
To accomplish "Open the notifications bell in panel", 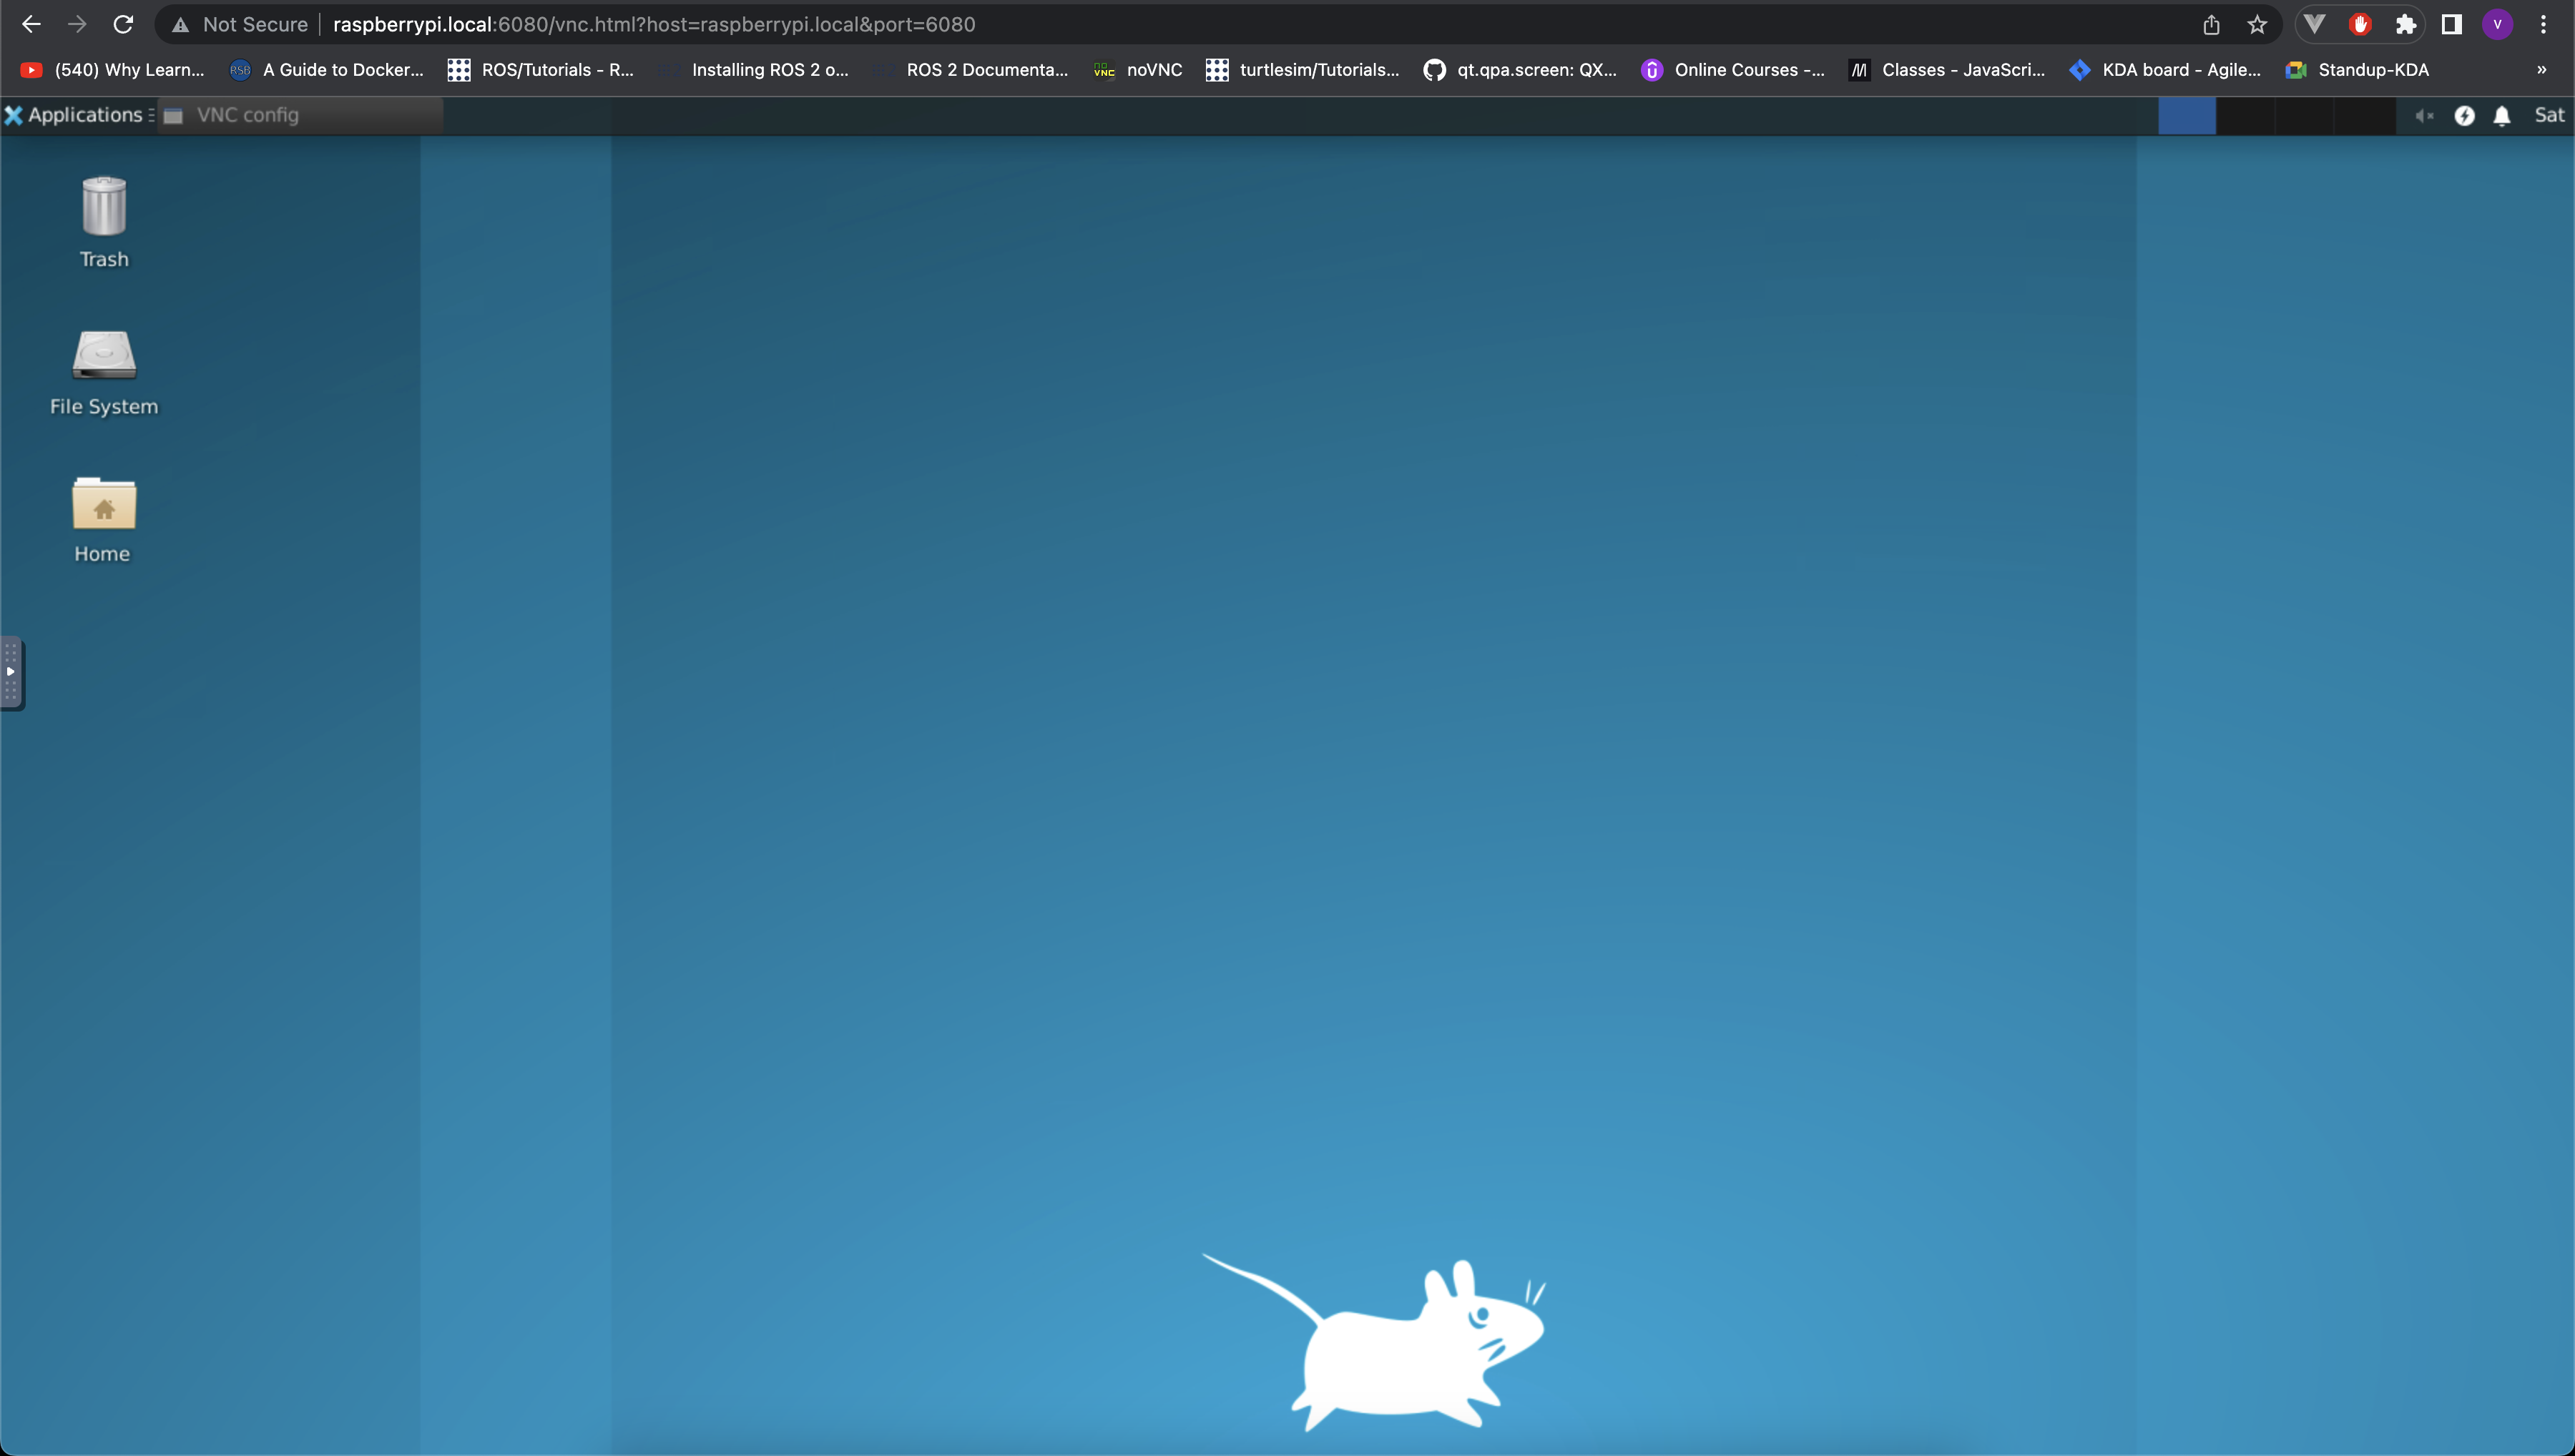I will click(2502, 116).
